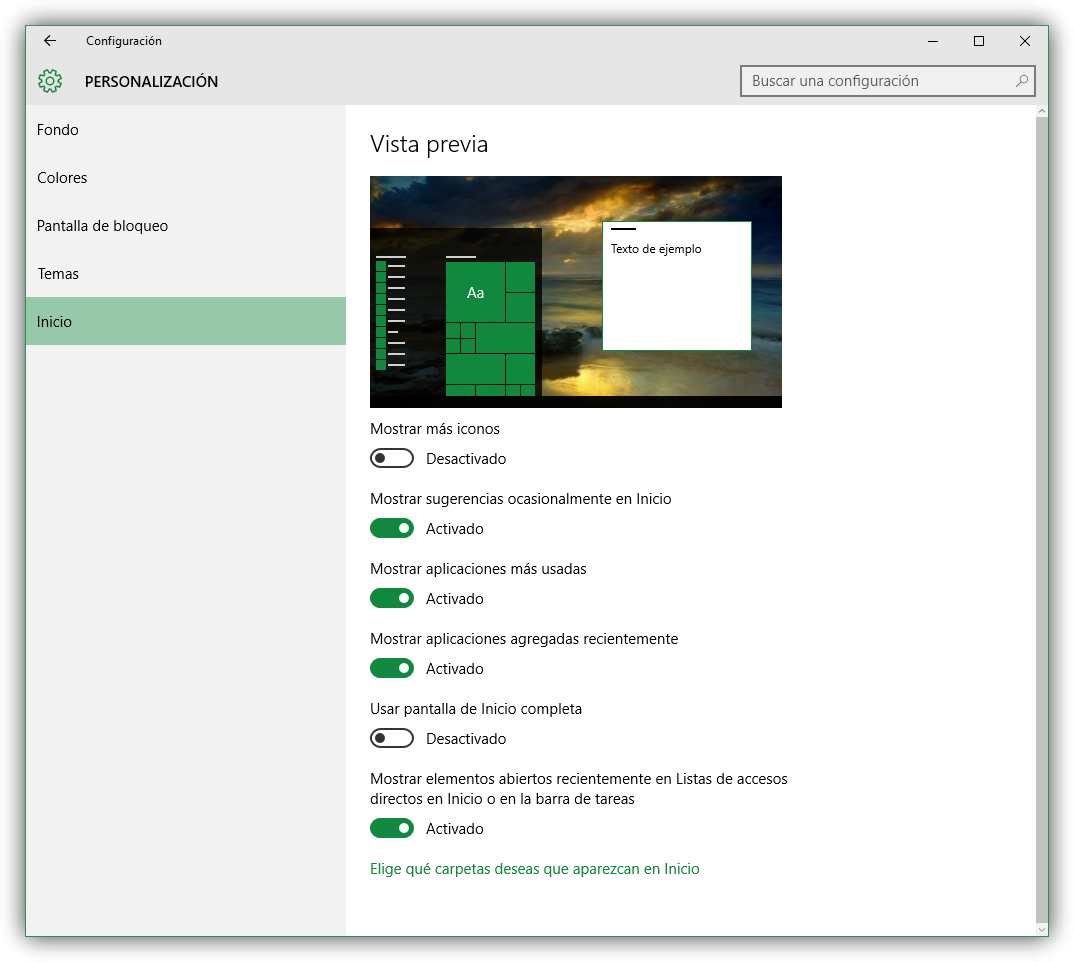Go back with the arrow icon
1074x962 pixels.
pos(50,41)
